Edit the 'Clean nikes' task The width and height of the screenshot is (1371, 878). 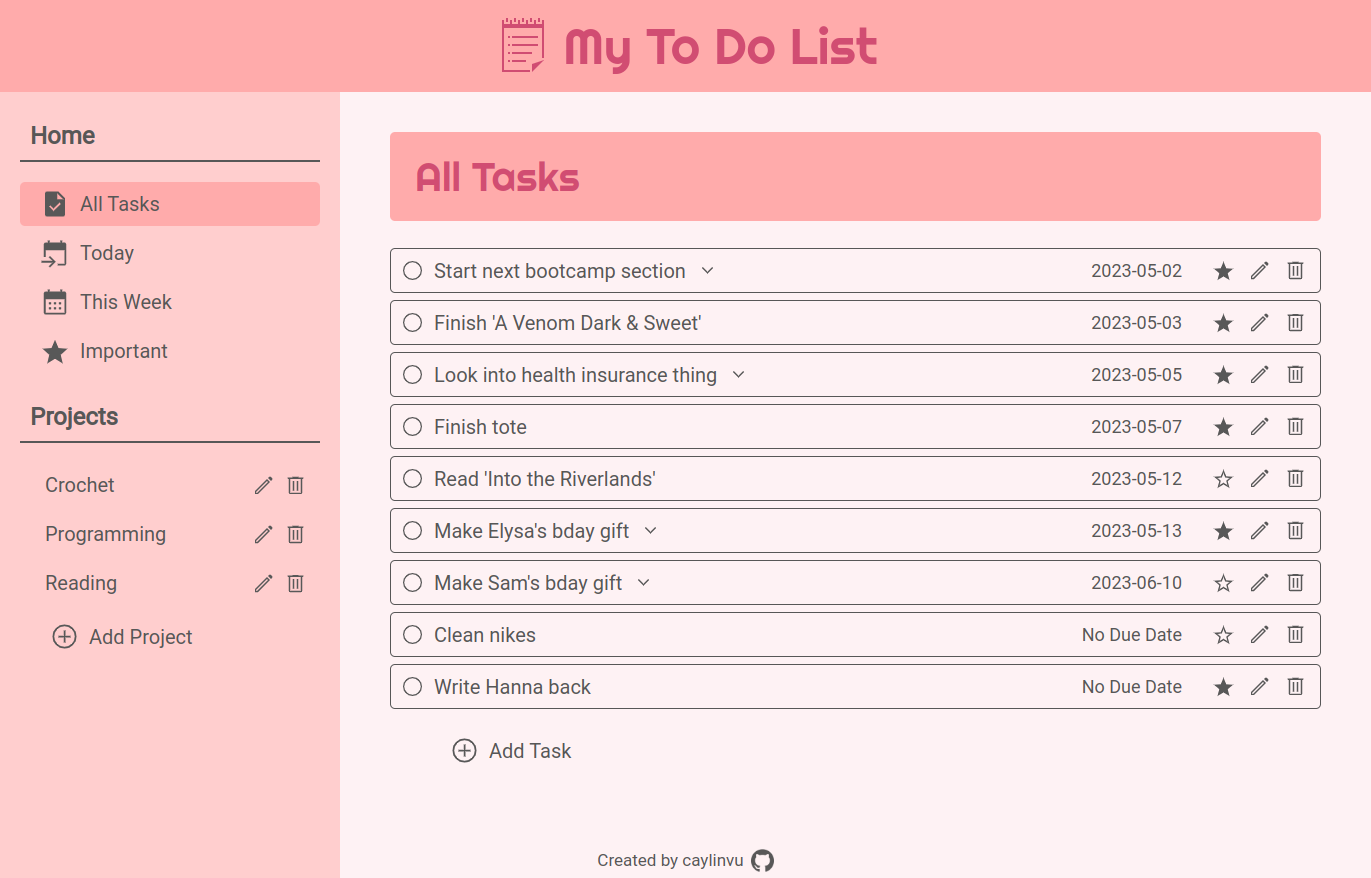pyautogui.click(x=1259, y=635)
